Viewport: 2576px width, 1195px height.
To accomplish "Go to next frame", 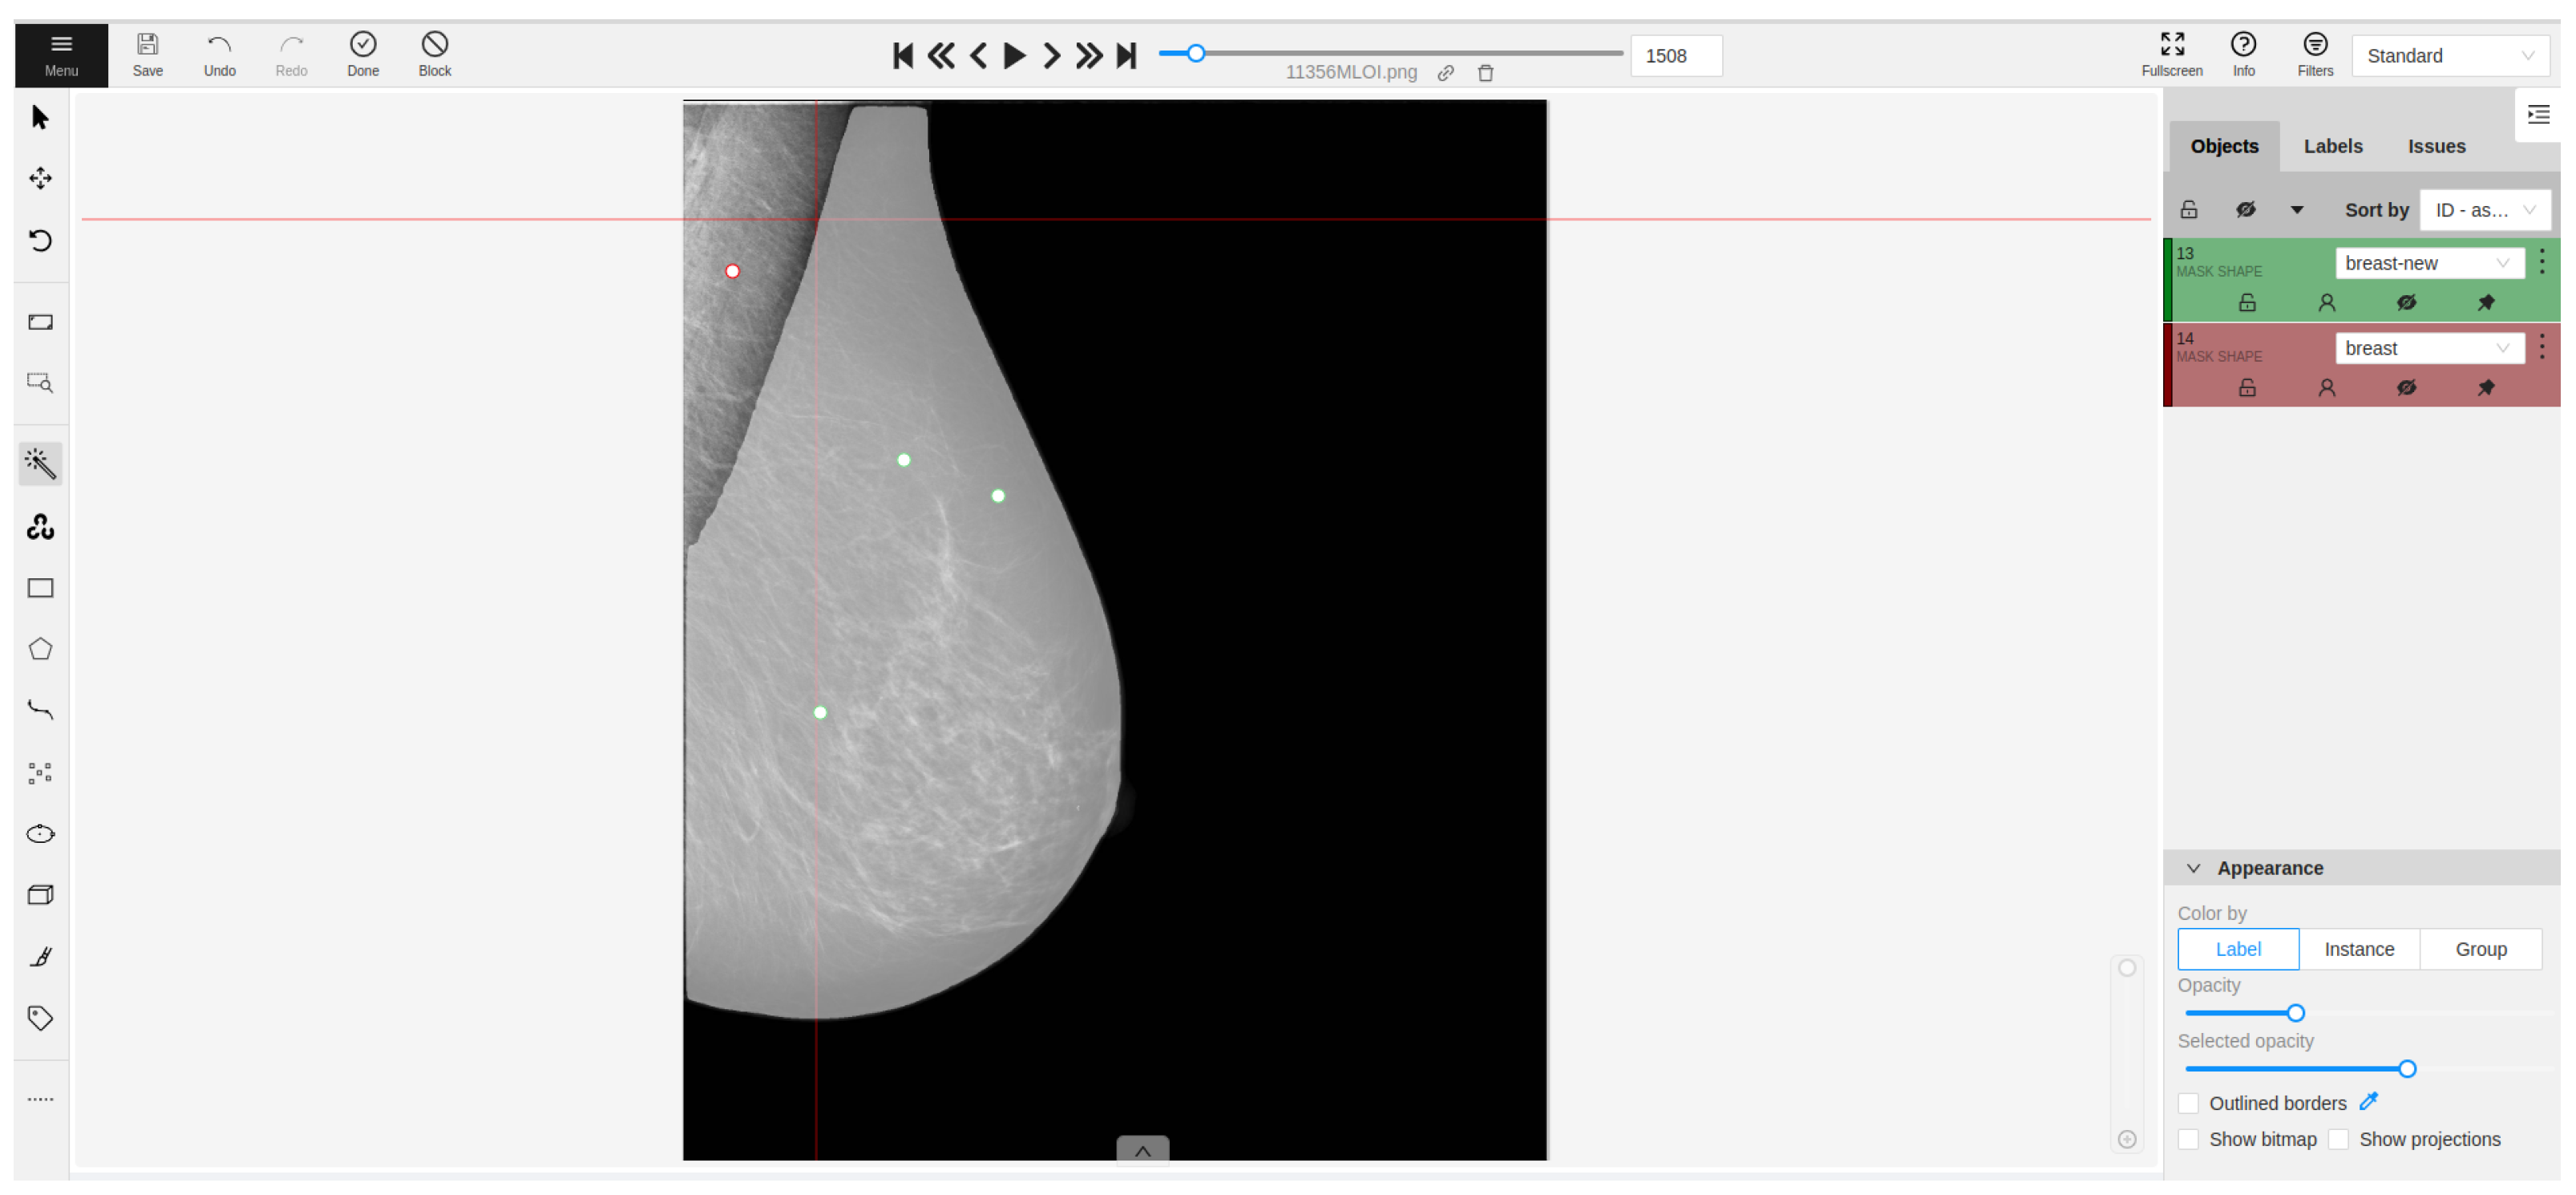I will click(x=1052, y=56).
